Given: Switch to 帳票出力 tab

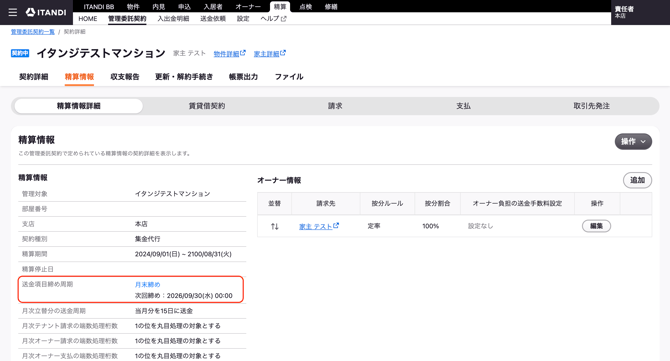Looking at the screenshot, I should tap(244, 77).
